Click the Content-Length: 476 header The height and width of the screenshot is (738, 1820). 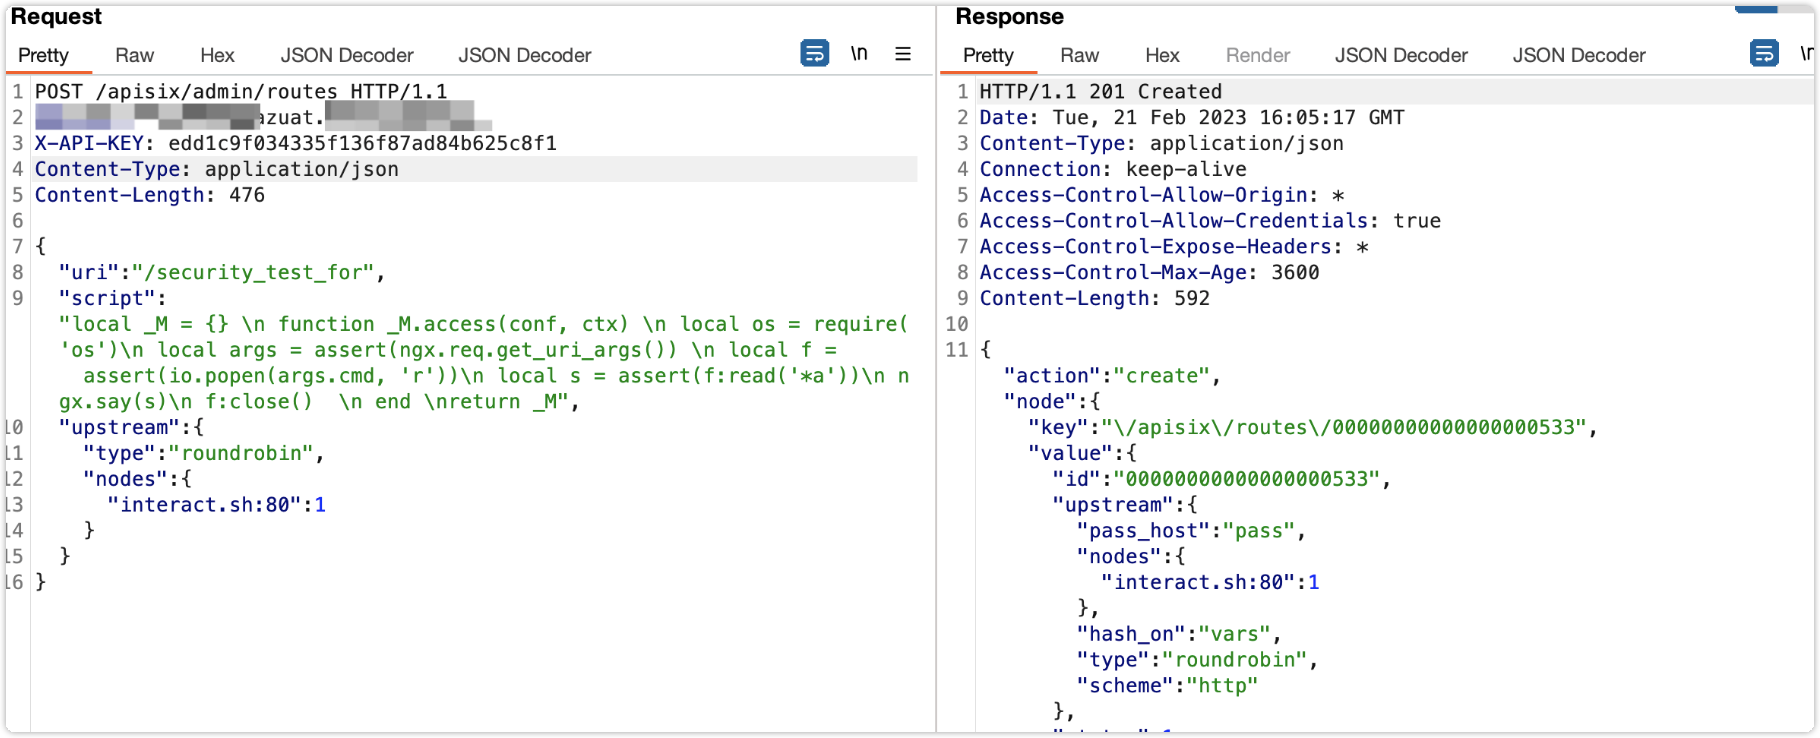150,196
